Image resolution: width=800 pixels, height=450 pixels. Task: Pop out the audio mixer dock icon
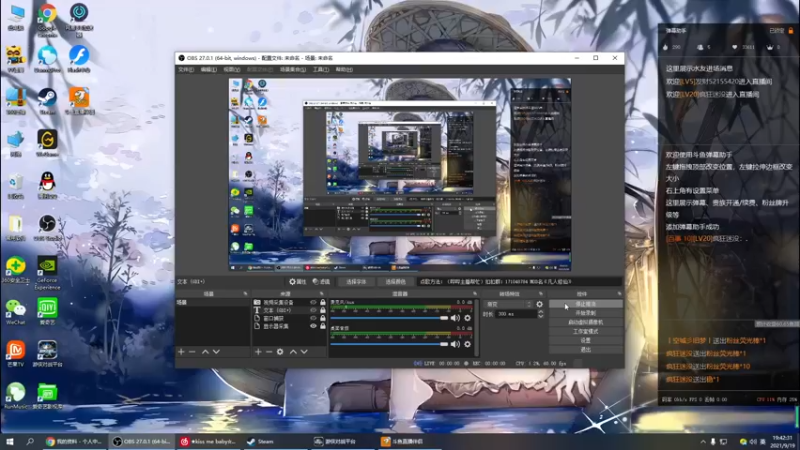(475, 294)
